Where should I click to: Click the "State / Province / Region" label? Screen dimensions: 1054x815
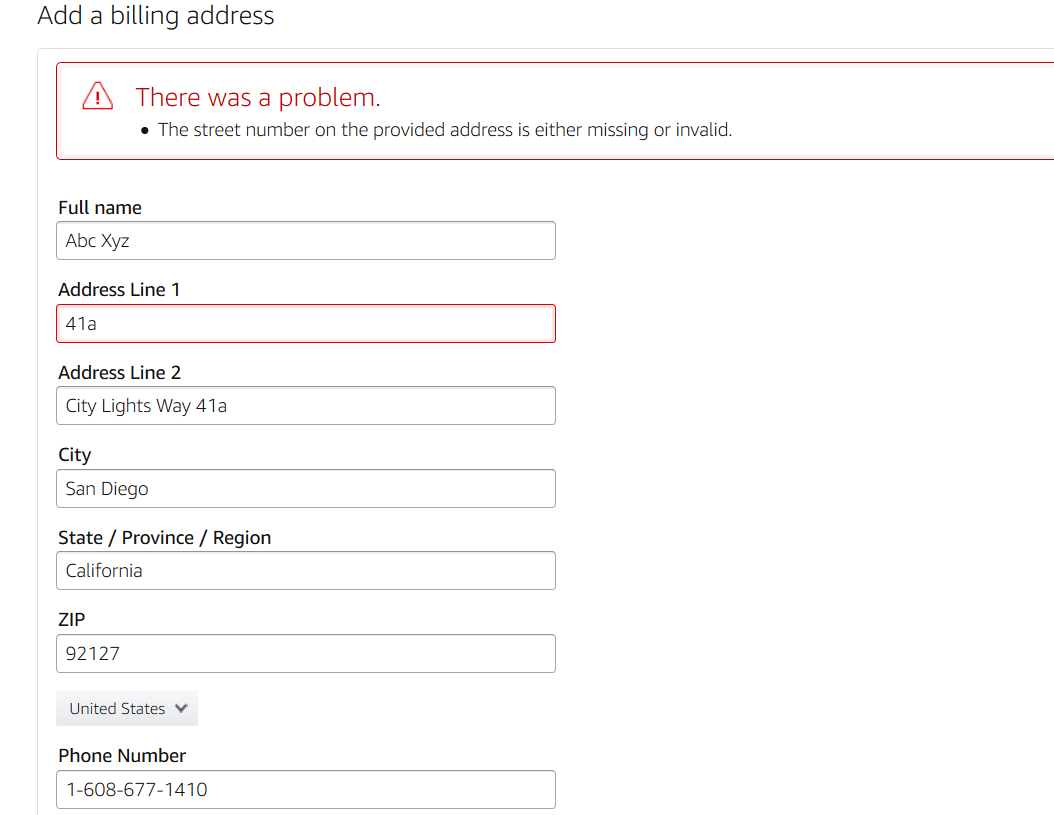click(x=165, y=538)
